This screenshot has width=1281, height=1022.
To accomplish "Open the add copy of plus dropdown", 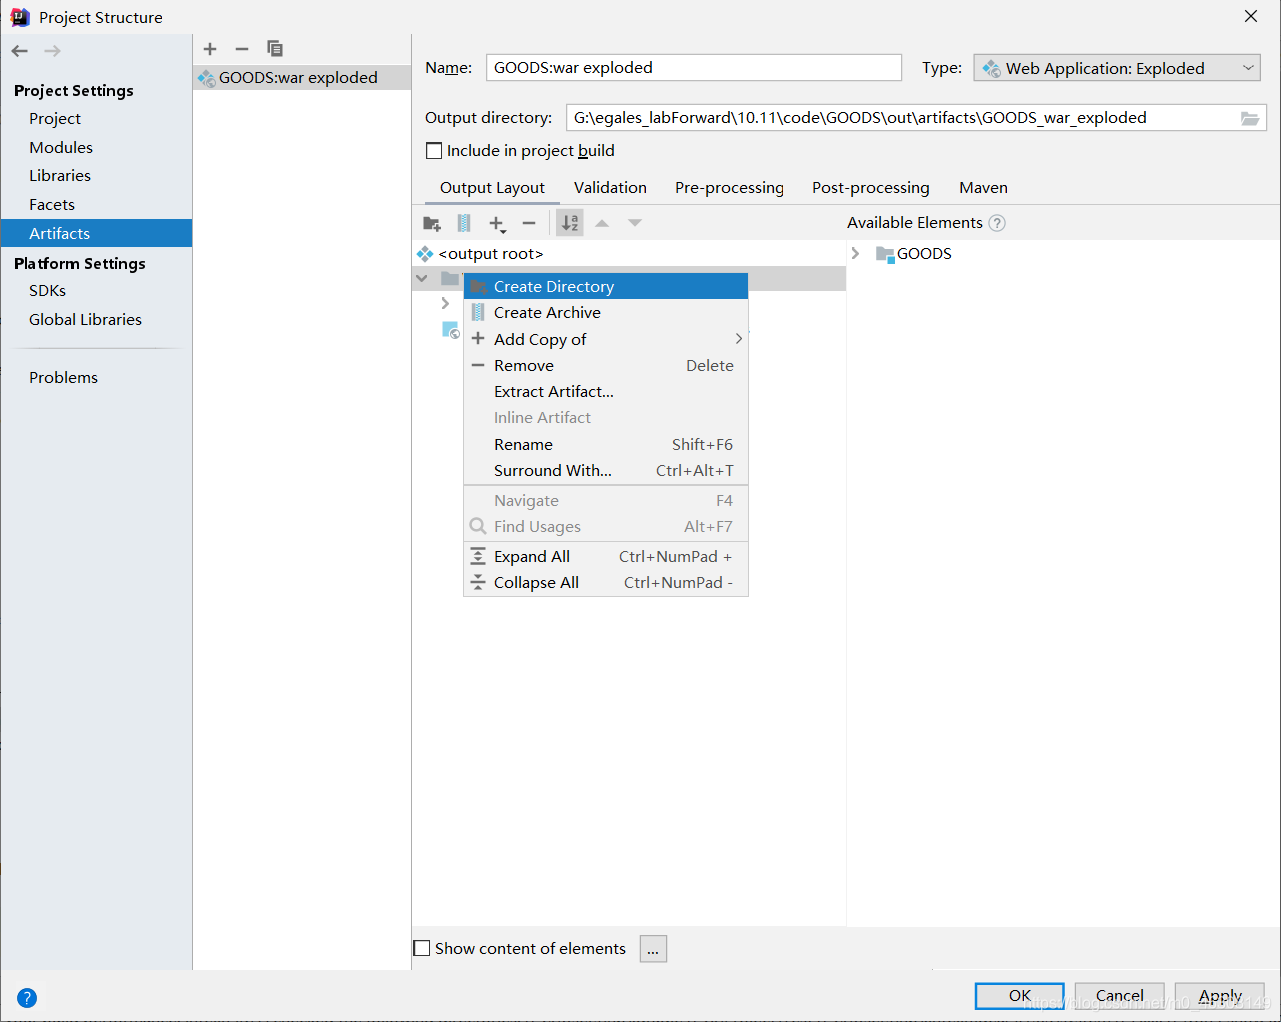I will 497,223.
